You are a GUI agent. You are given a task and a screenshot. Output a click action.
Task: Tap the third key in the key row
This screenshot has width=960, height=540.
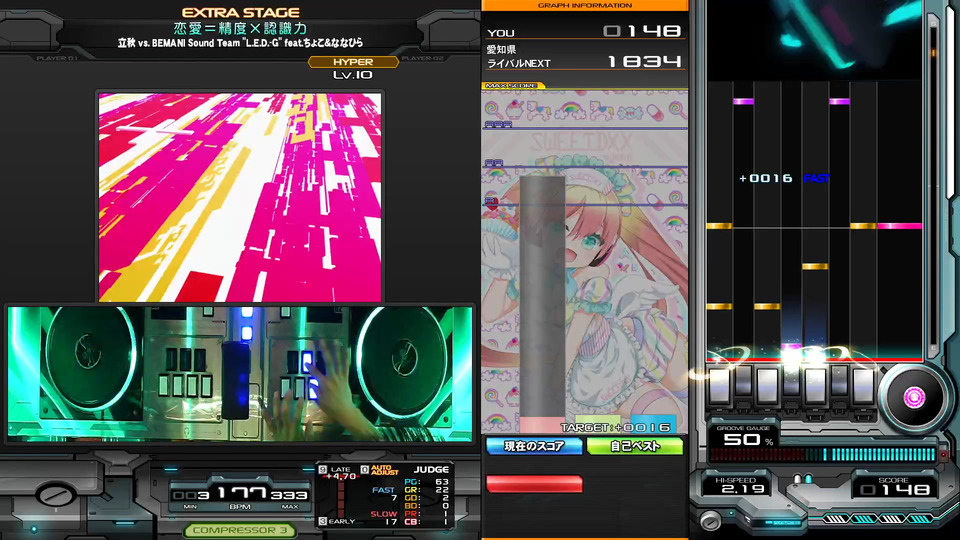[x=767, y=386]
